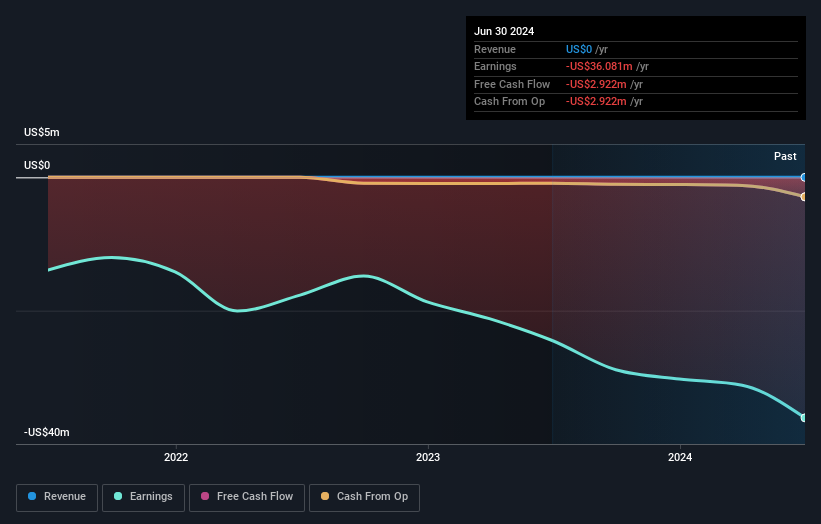Click the Past label on chart

click(785, 157)
